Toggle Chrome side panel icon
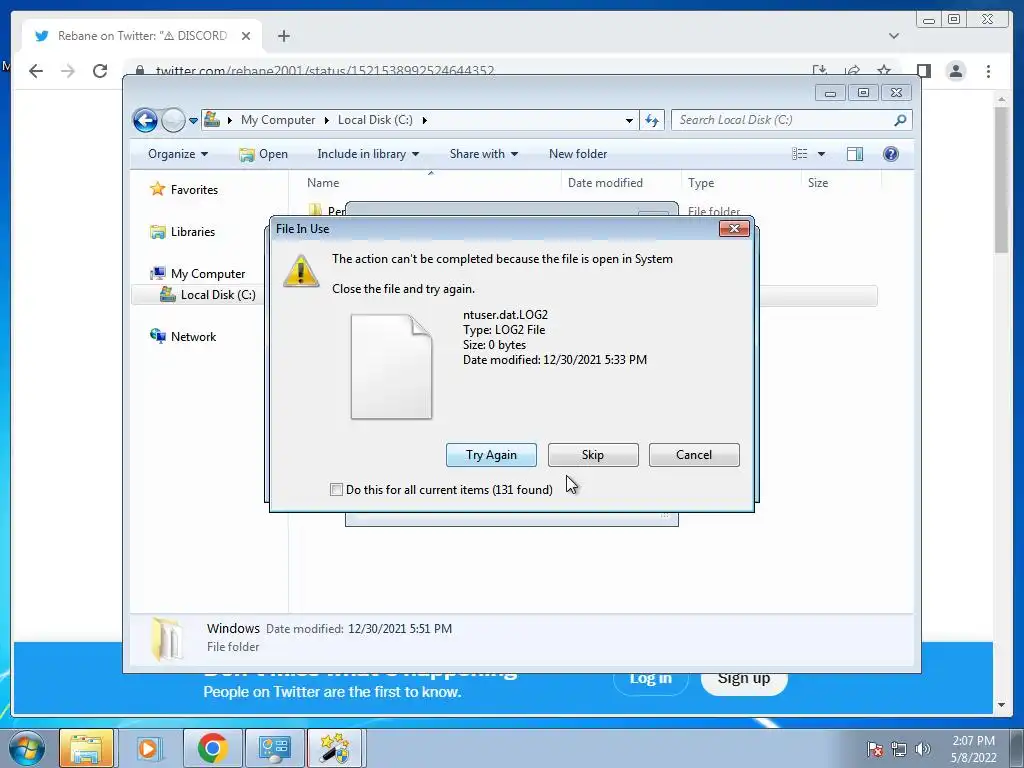 click(923, 71)
